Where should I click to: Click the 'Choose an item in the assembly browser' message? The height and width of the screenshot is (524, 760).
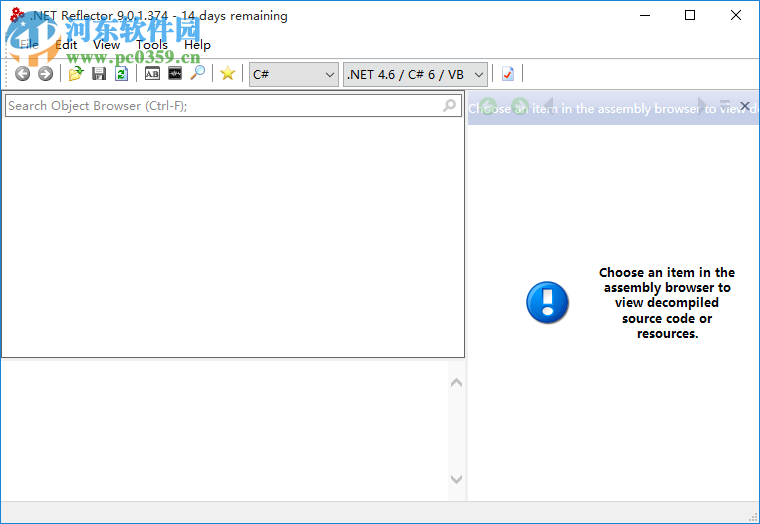(667, 302)
